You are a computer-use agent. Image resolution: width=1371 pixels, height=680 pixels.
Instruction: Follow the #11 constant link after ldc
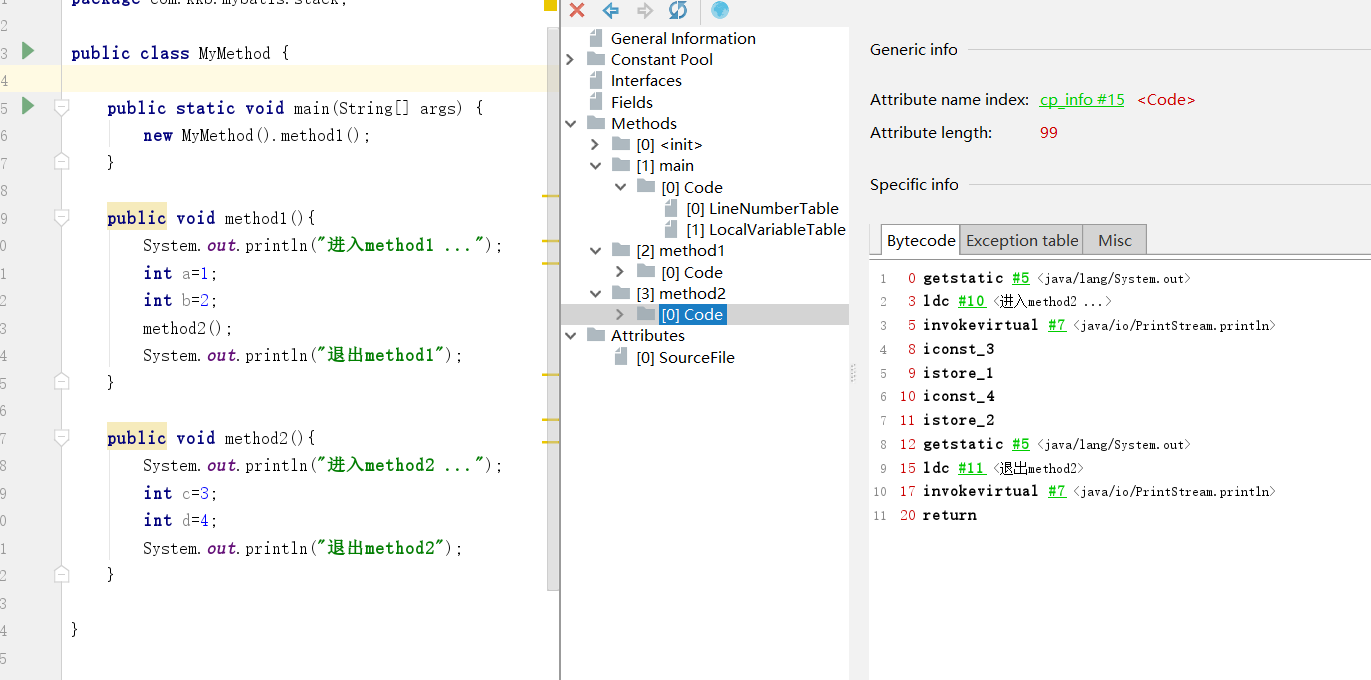[x=971, y=468]
